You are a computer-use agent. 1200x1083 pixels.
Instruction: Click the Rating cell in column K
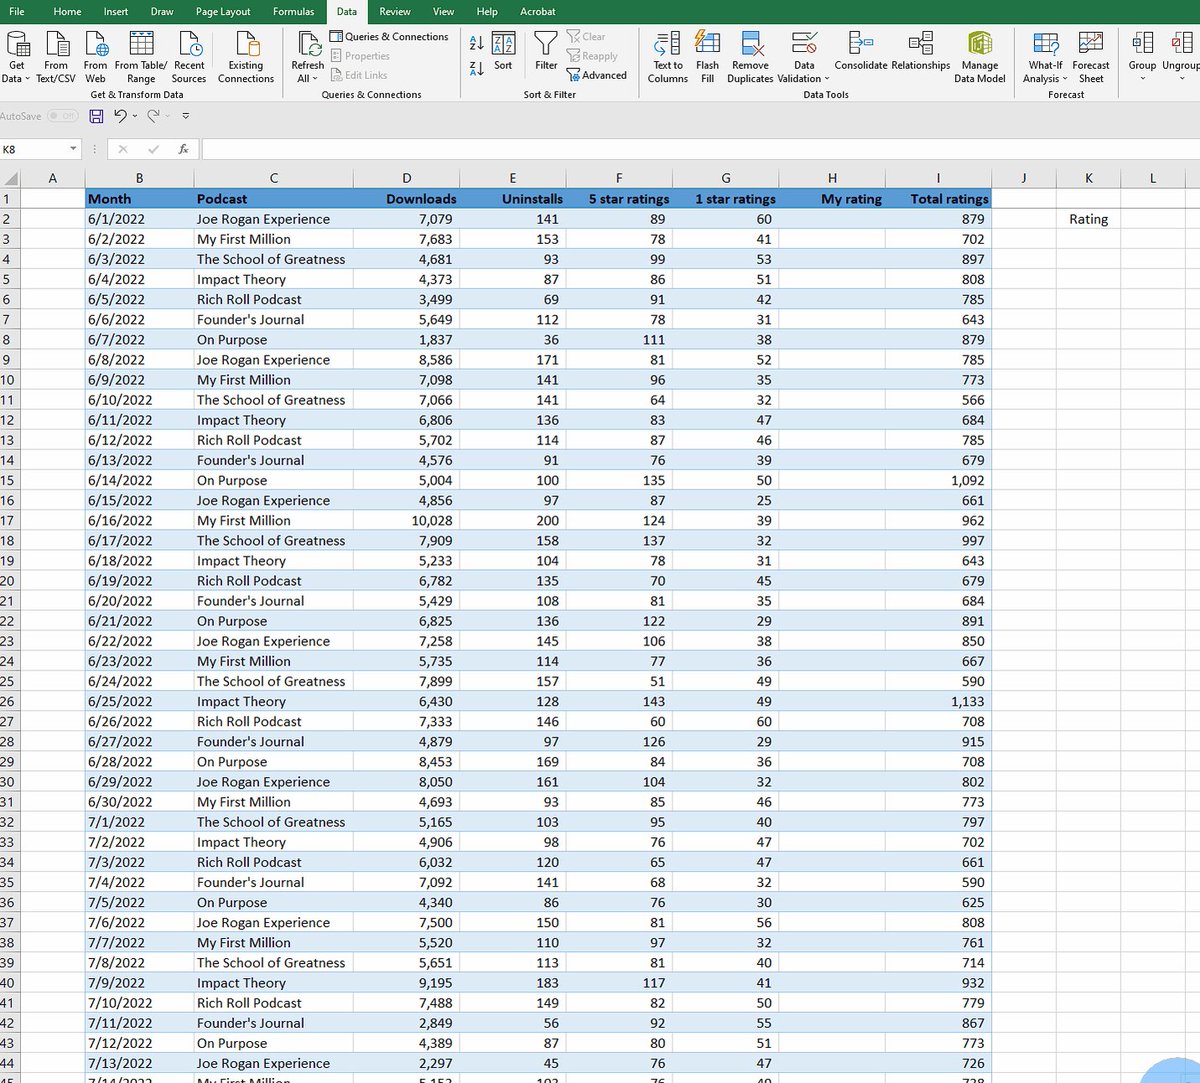[1088, 219]
